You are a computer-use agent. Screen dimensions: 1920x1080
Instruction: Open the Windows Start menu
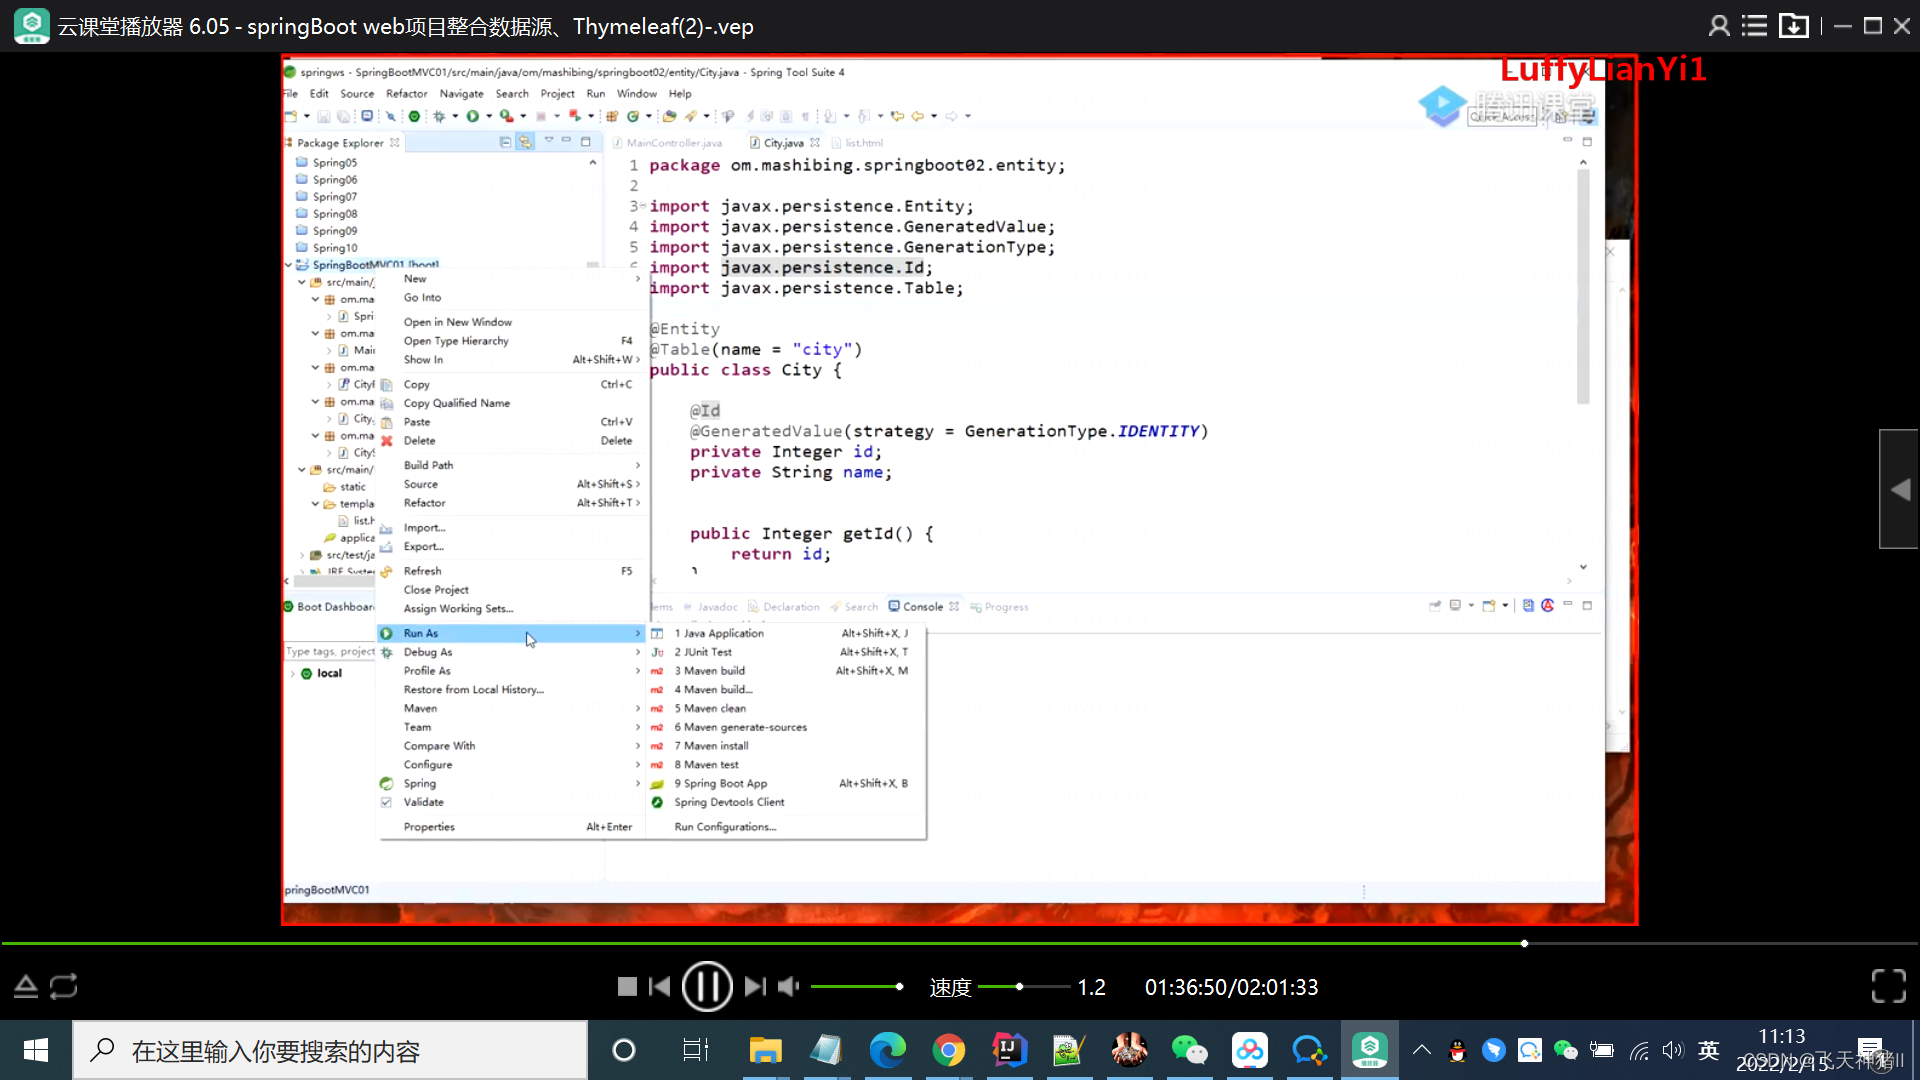[x=36, y=1050]
